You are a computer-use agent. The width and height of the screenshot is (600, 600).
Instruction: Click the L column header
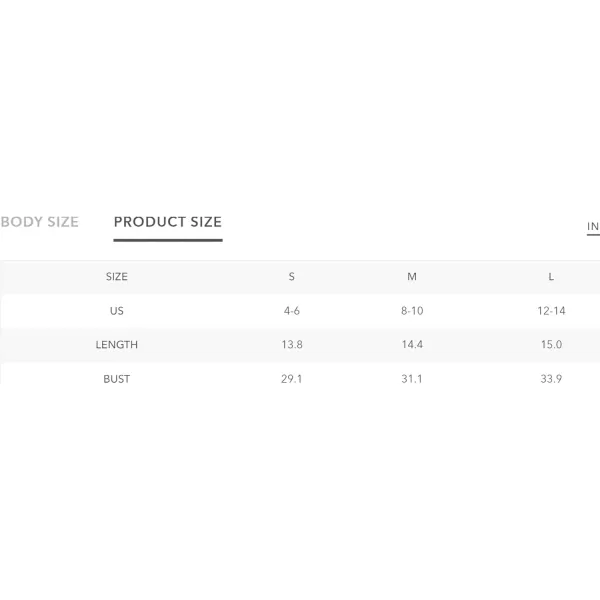[551, 277]
